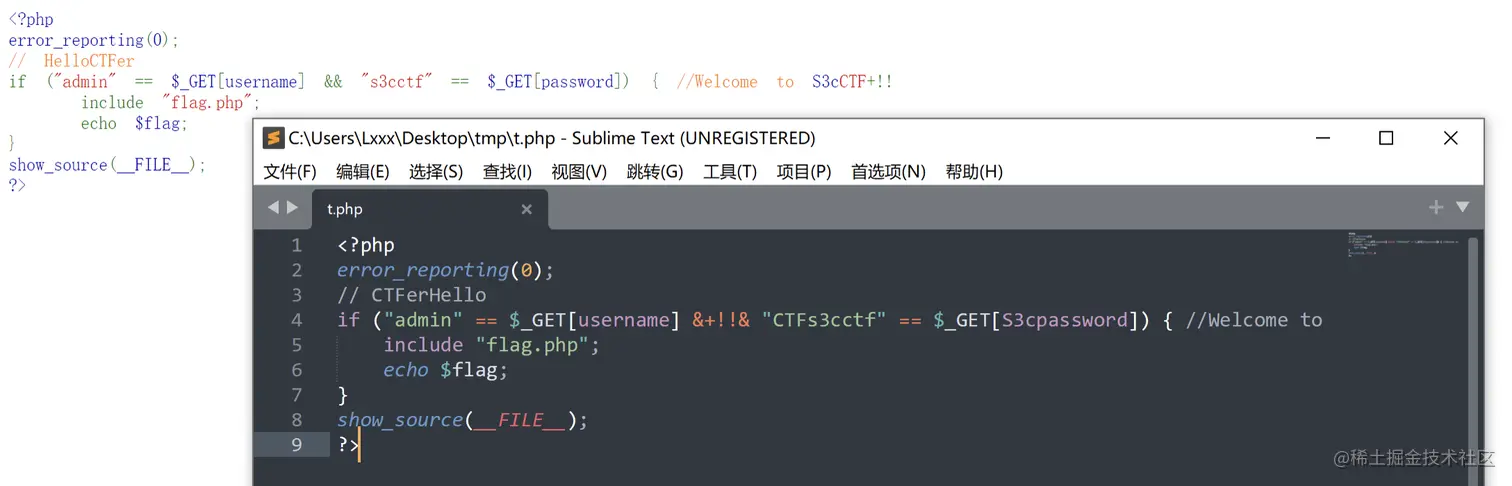This screenshot has height=486, width=1512.
Task: Open the 选择(S) menu
Action: (436, 172)
